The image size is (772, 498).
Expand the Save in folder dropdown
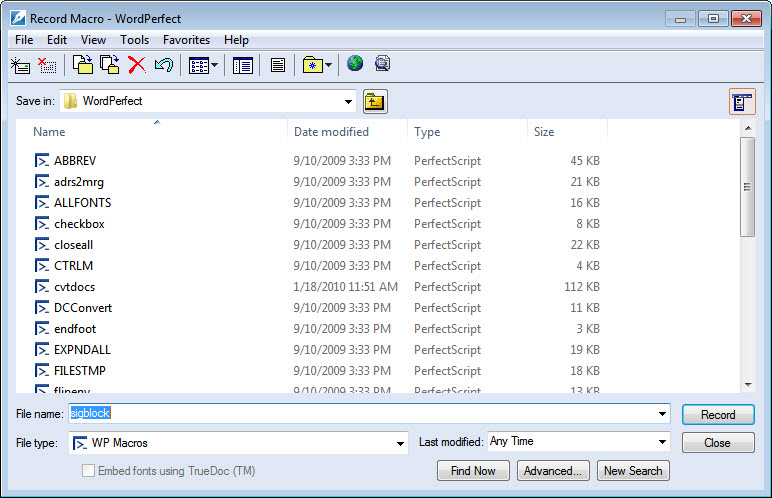[348, 101]
